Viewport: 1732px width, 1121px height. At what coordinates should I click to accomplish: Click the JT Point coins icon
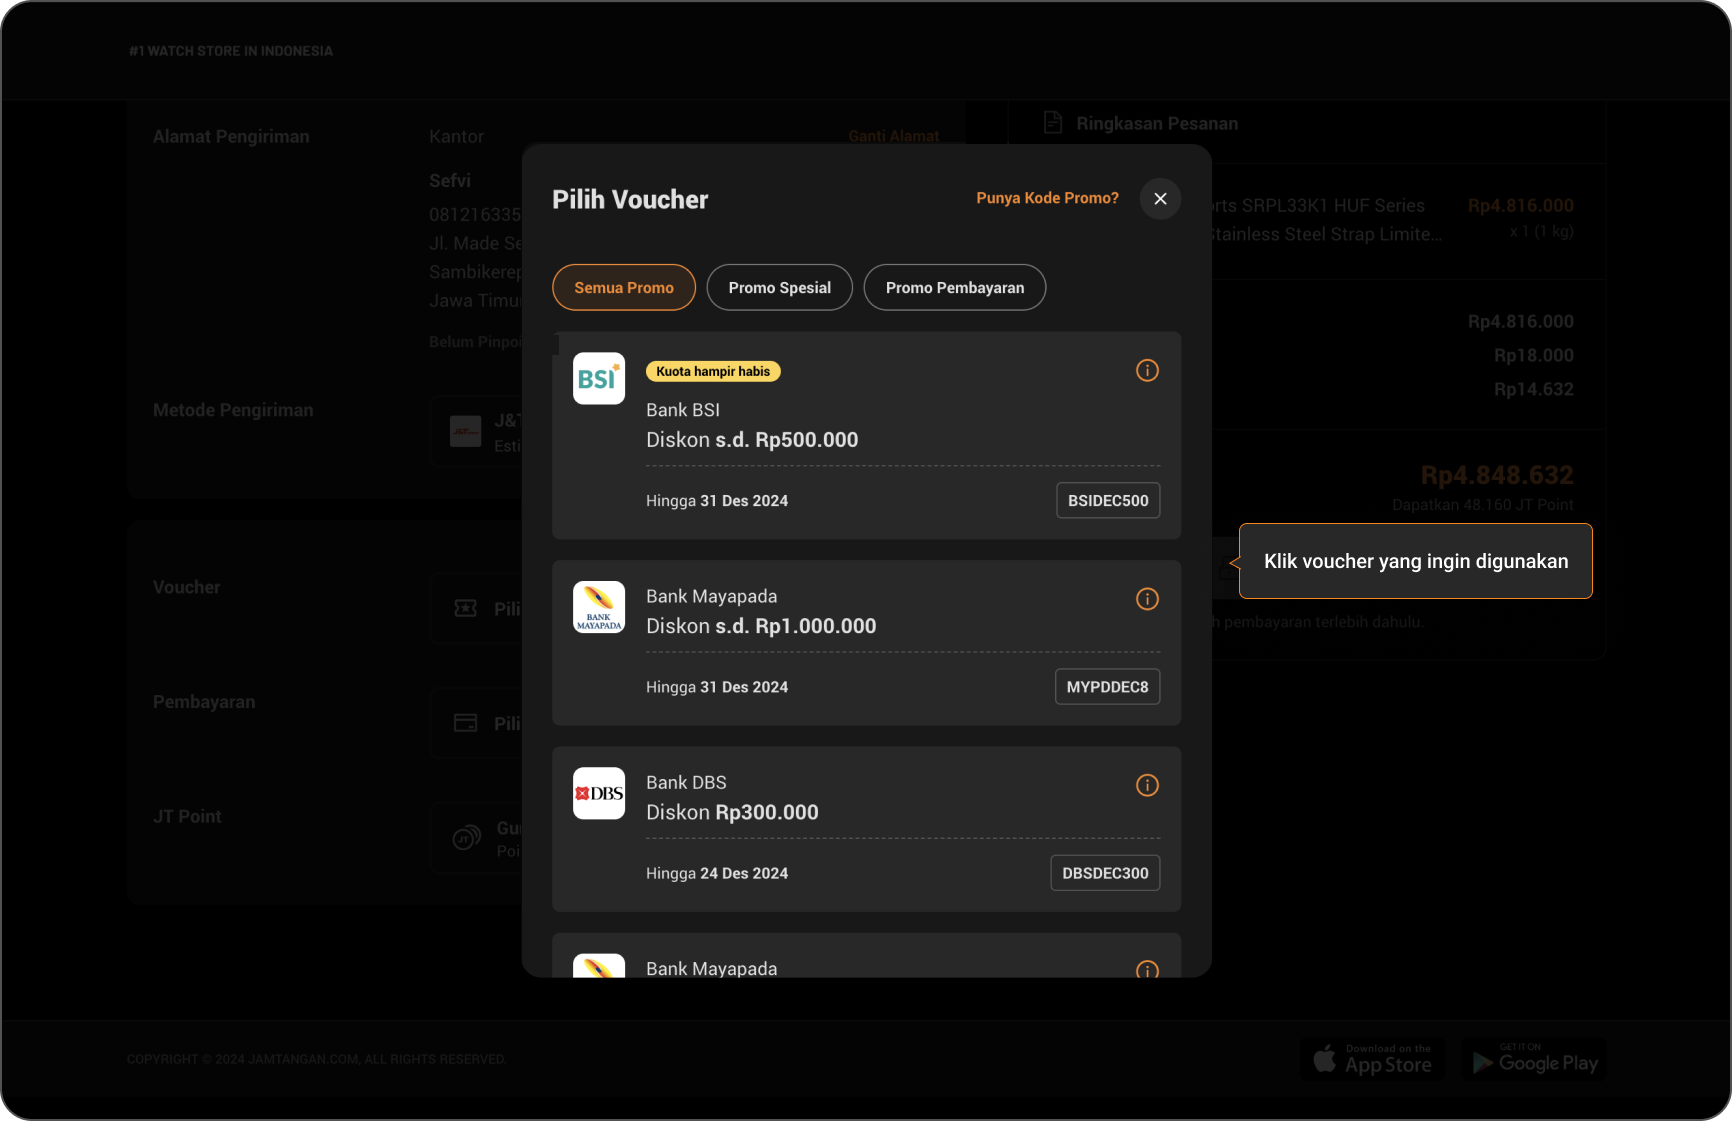tap(467, 838)
